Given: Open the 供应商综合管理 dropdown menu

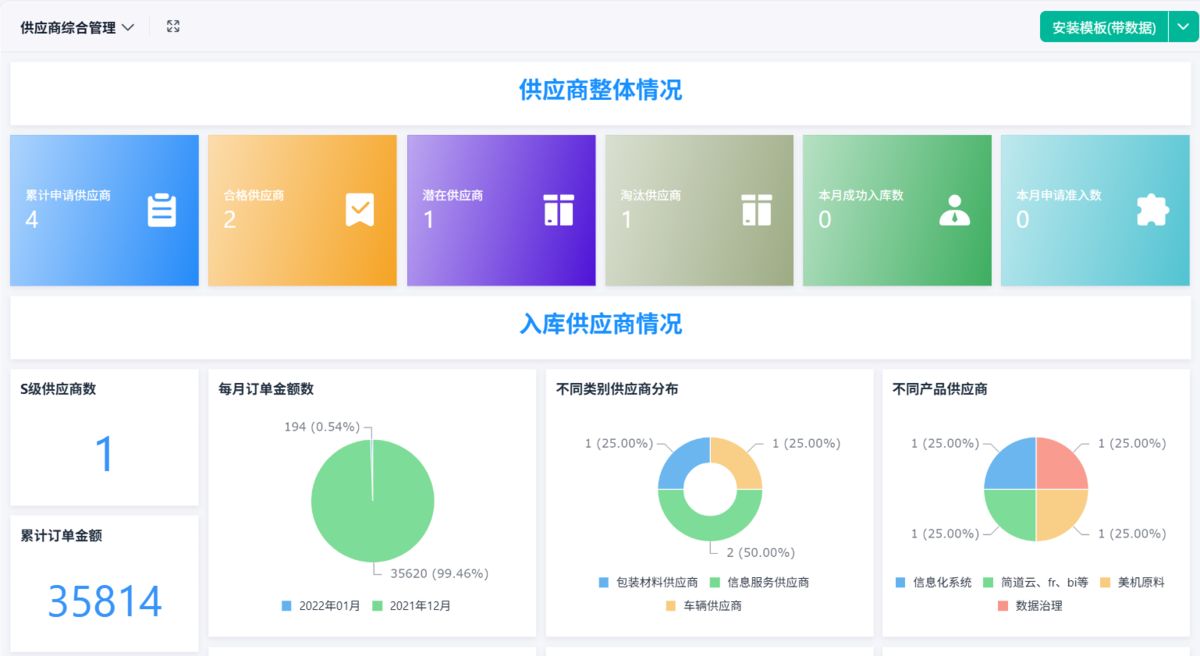Looking at the screenshot, I should 77,28.
